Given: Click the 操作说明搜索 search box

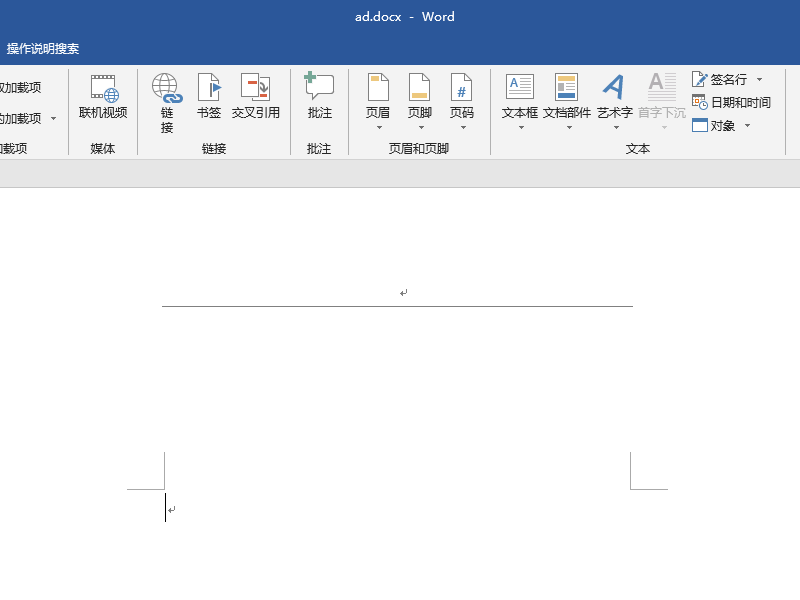Looking at the screenshot, I should [43, 48].
